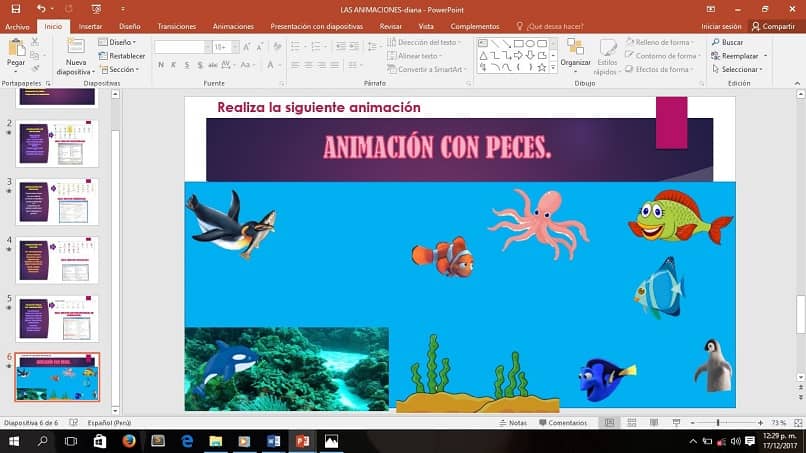Click the Buscar find button
The height and width of the screenshot is (453, 806).
[727, 42]
